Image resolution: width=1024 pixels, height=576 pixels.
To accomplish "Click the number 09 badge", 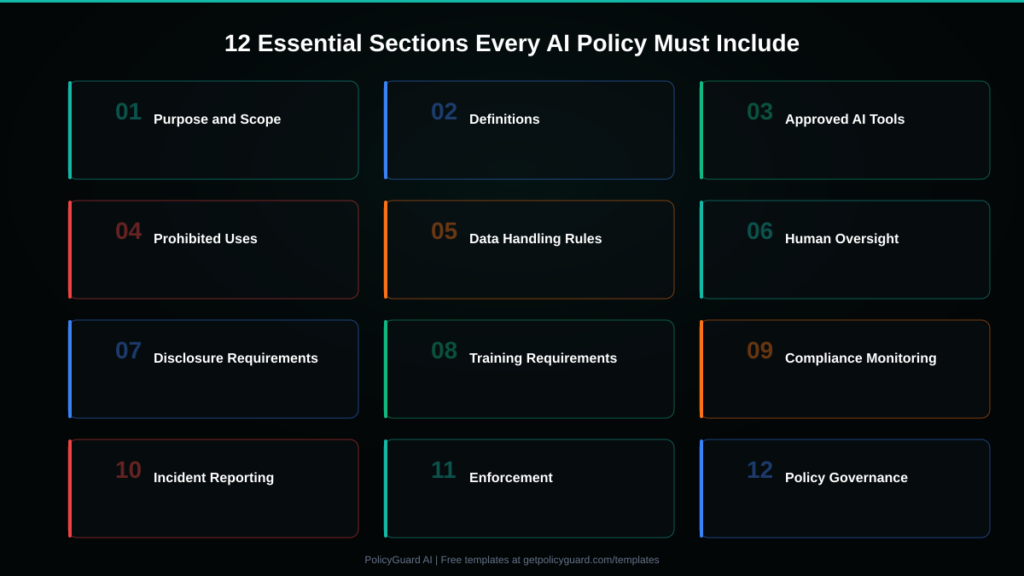I will pos(760,351).
